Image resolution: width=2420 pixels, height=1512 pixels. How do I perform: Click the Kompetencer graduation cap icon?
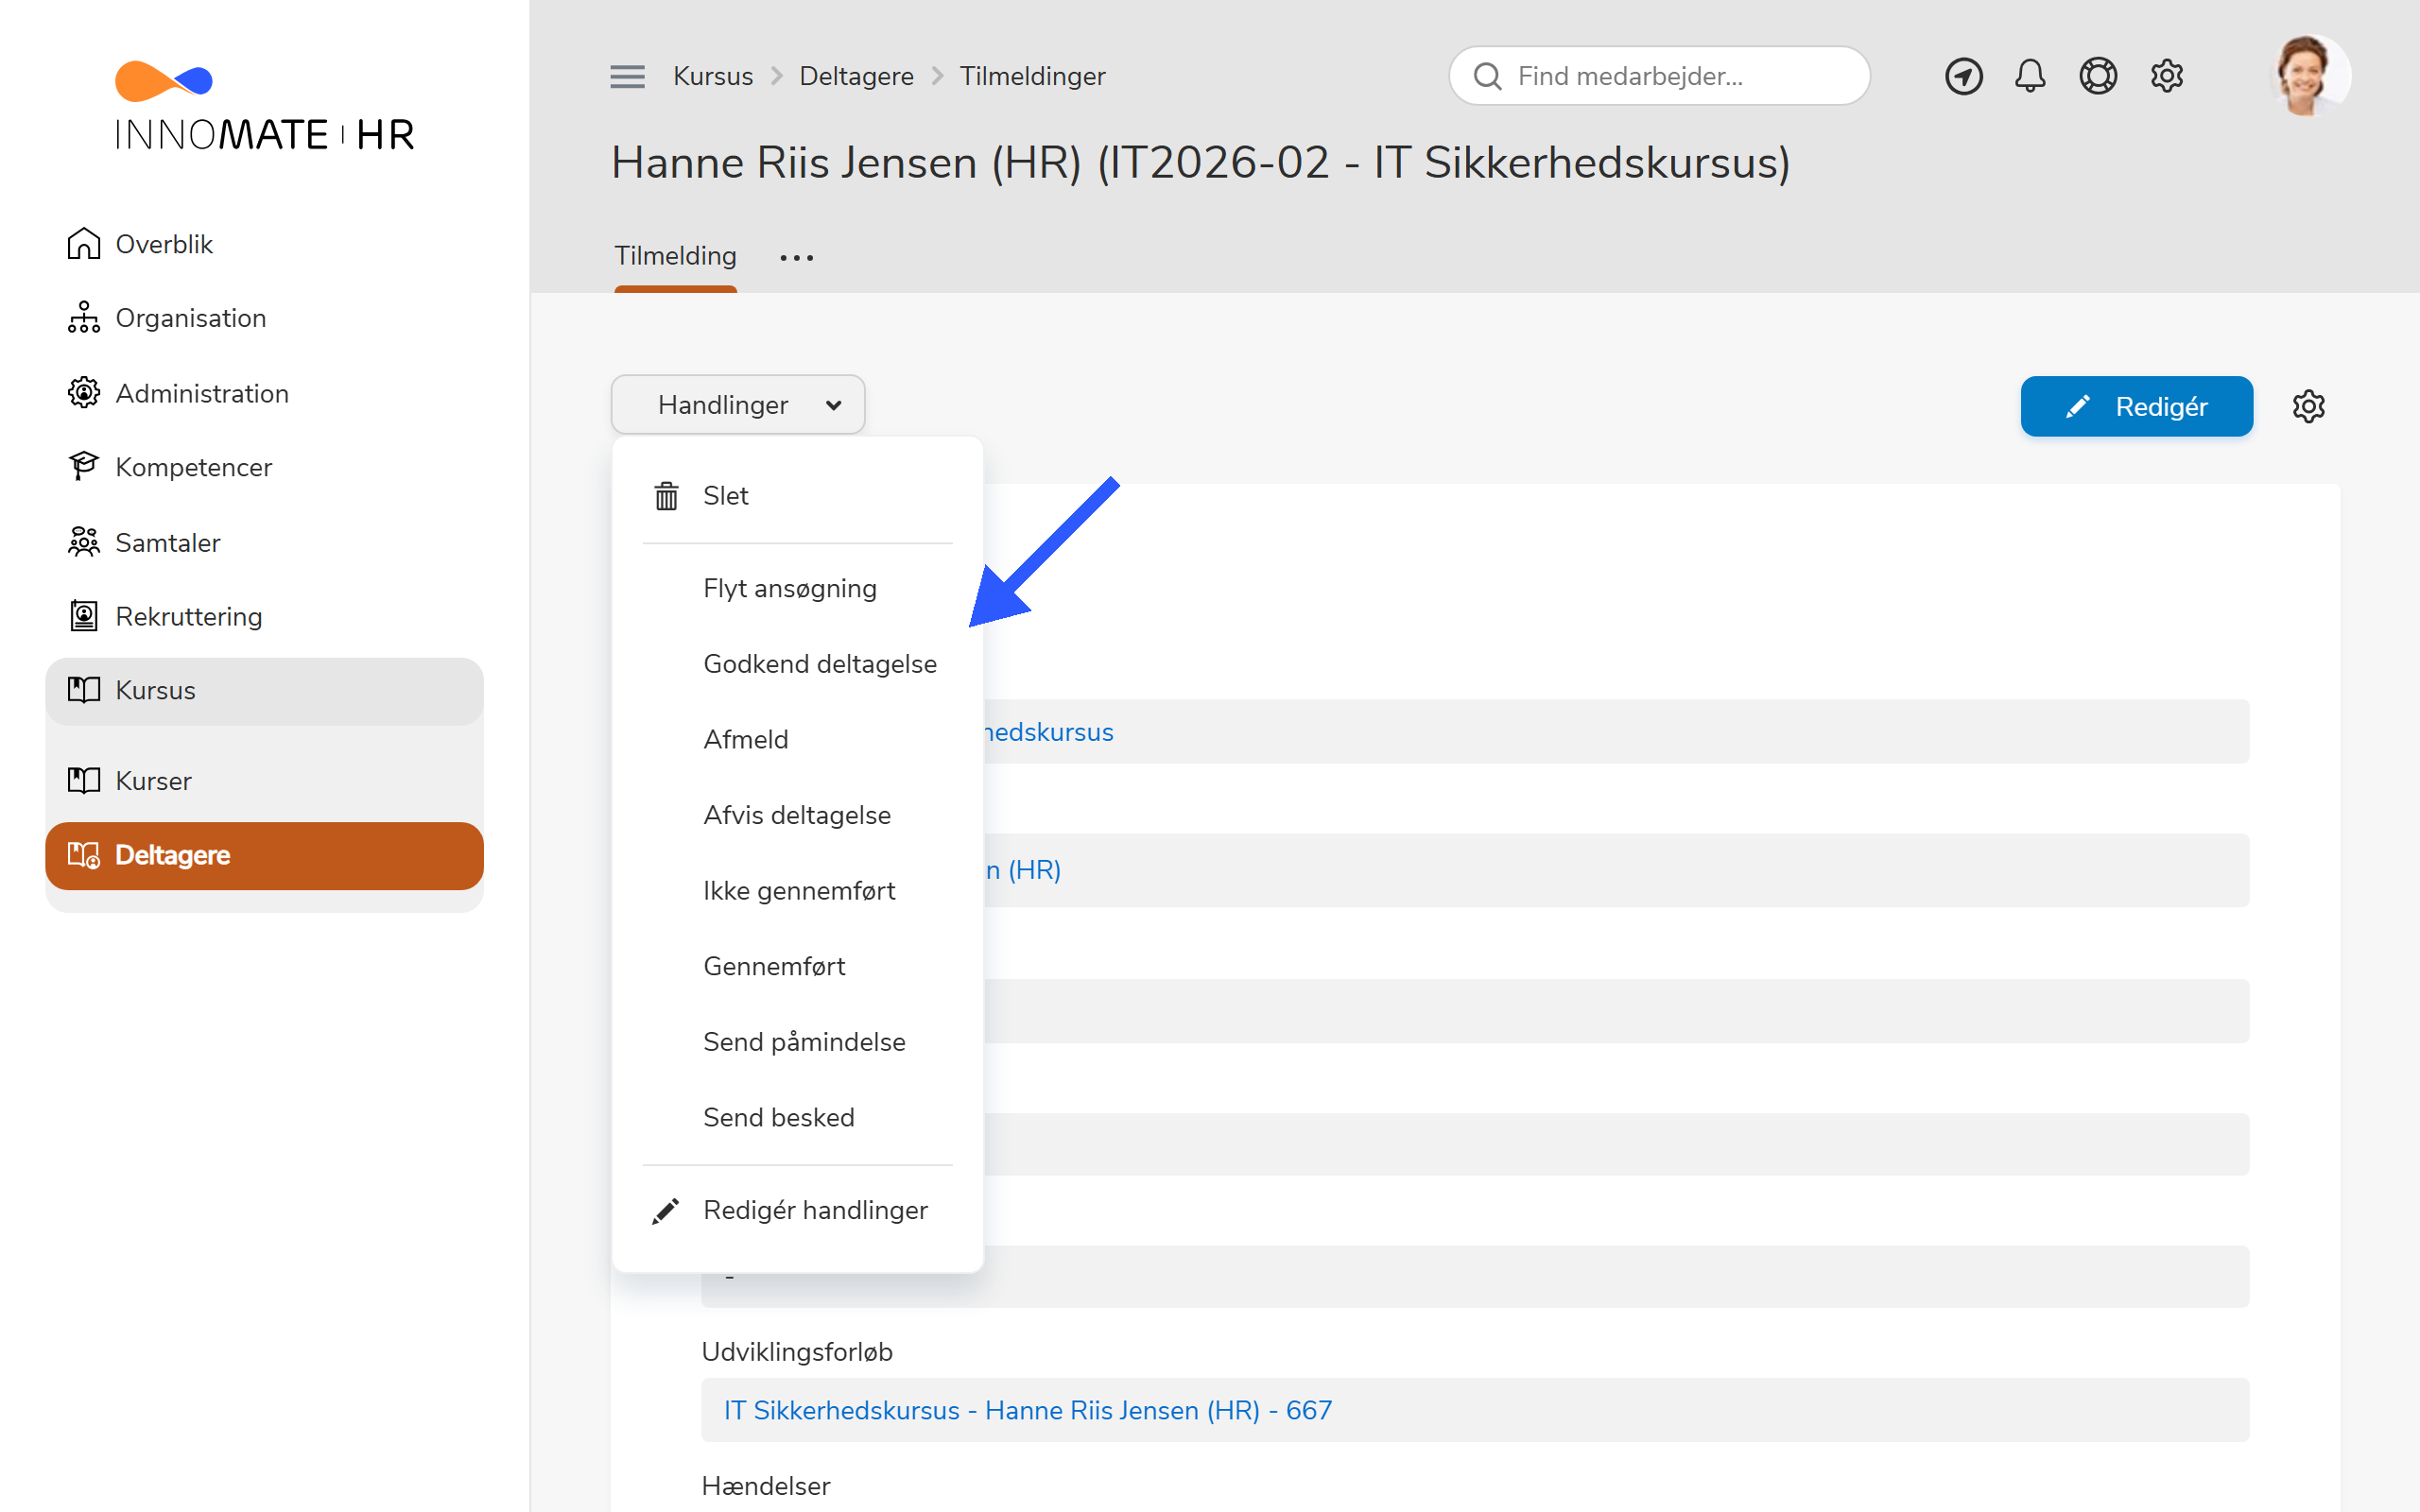(x=84, y=466)
